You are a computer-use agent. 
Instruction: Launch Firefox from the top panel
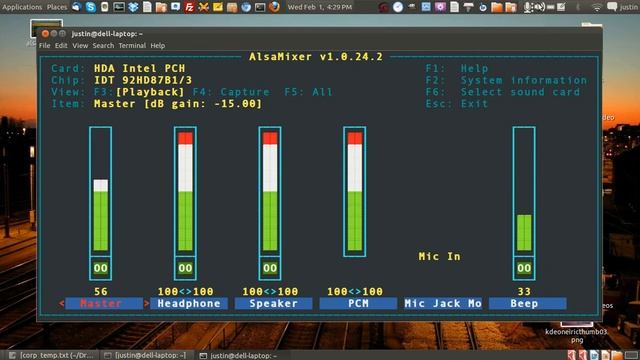click(x=274, y=7)
